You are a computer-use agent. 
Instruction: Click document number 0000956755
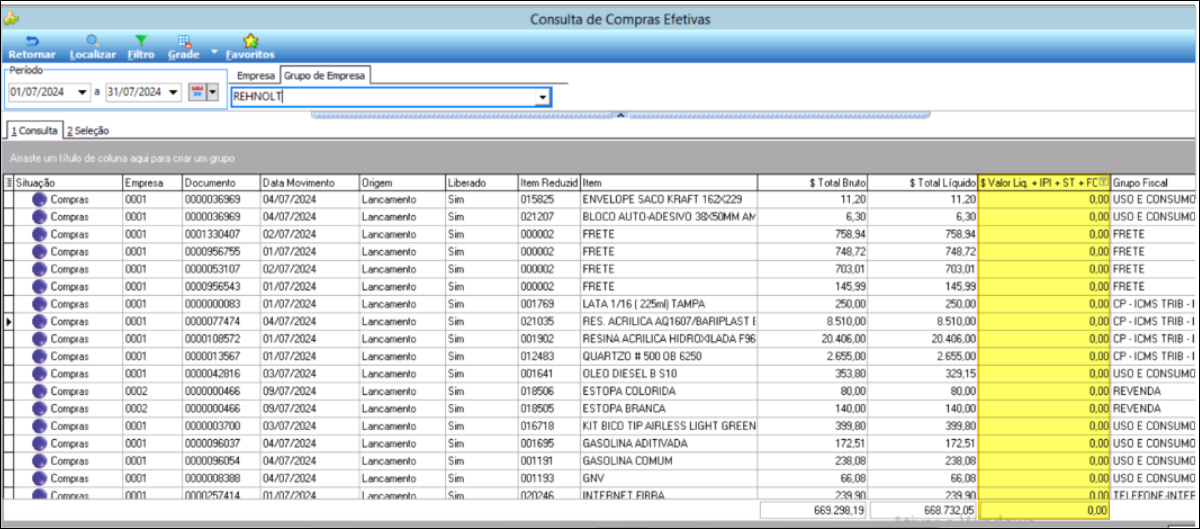tap(221, 251)
